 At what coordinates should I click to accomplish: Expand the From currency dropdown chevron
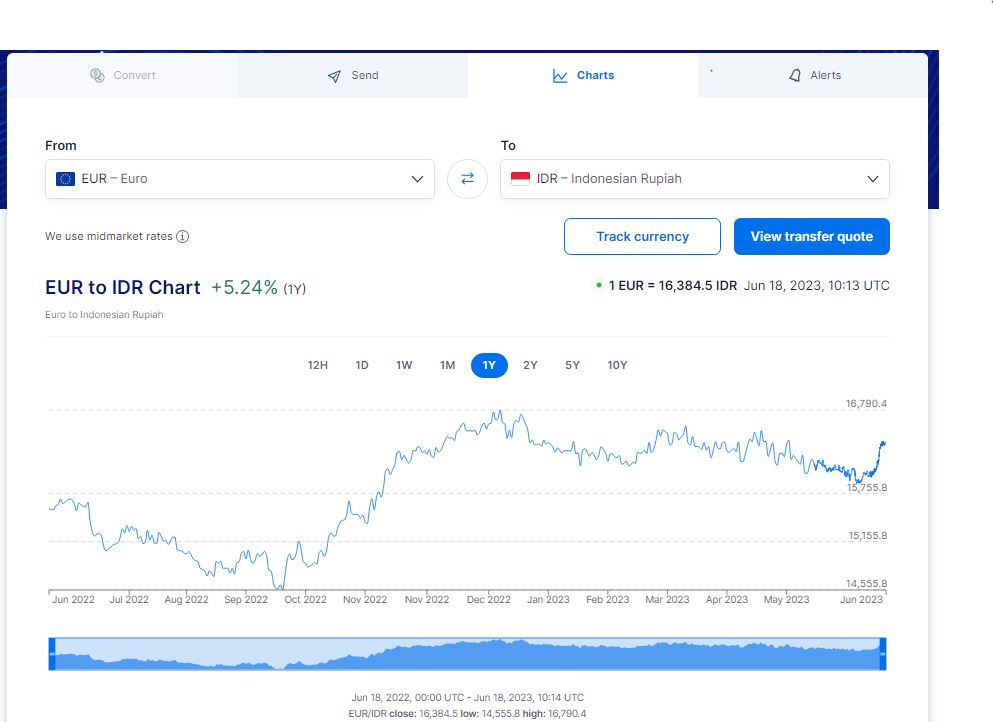(417, 179)
